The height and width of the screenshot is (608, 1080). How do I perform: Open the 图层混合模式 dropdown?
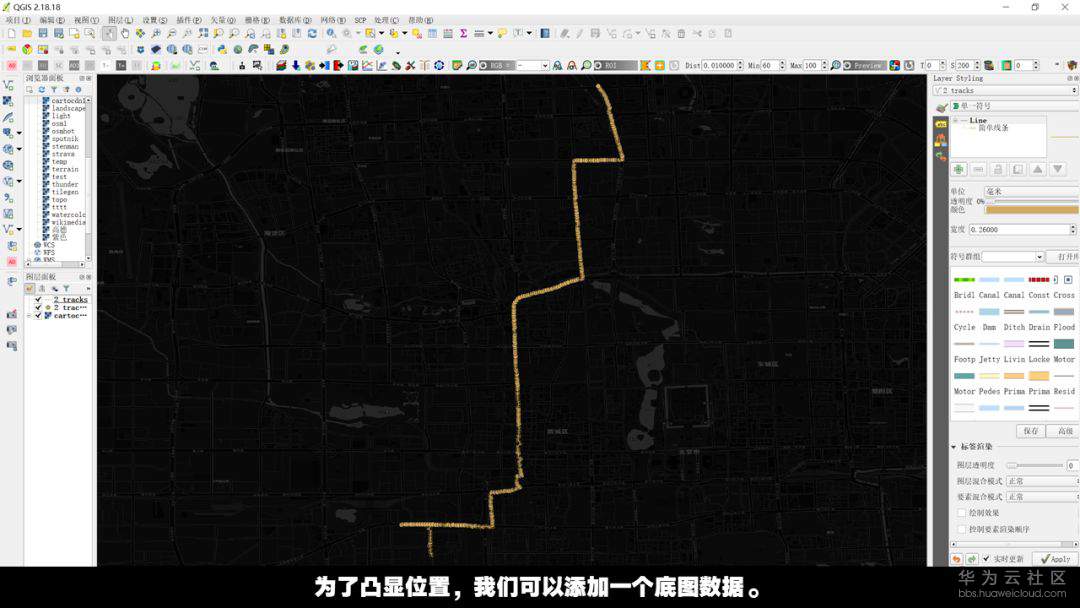click(x=1041, y=481)
